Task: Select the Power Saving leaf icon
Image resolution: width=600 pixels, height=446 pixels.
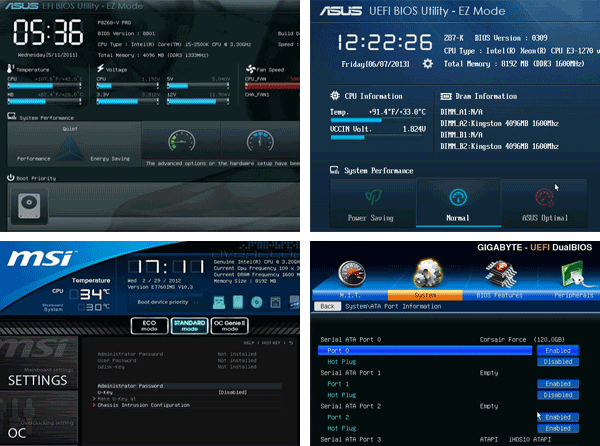Action: click(372, 199)
